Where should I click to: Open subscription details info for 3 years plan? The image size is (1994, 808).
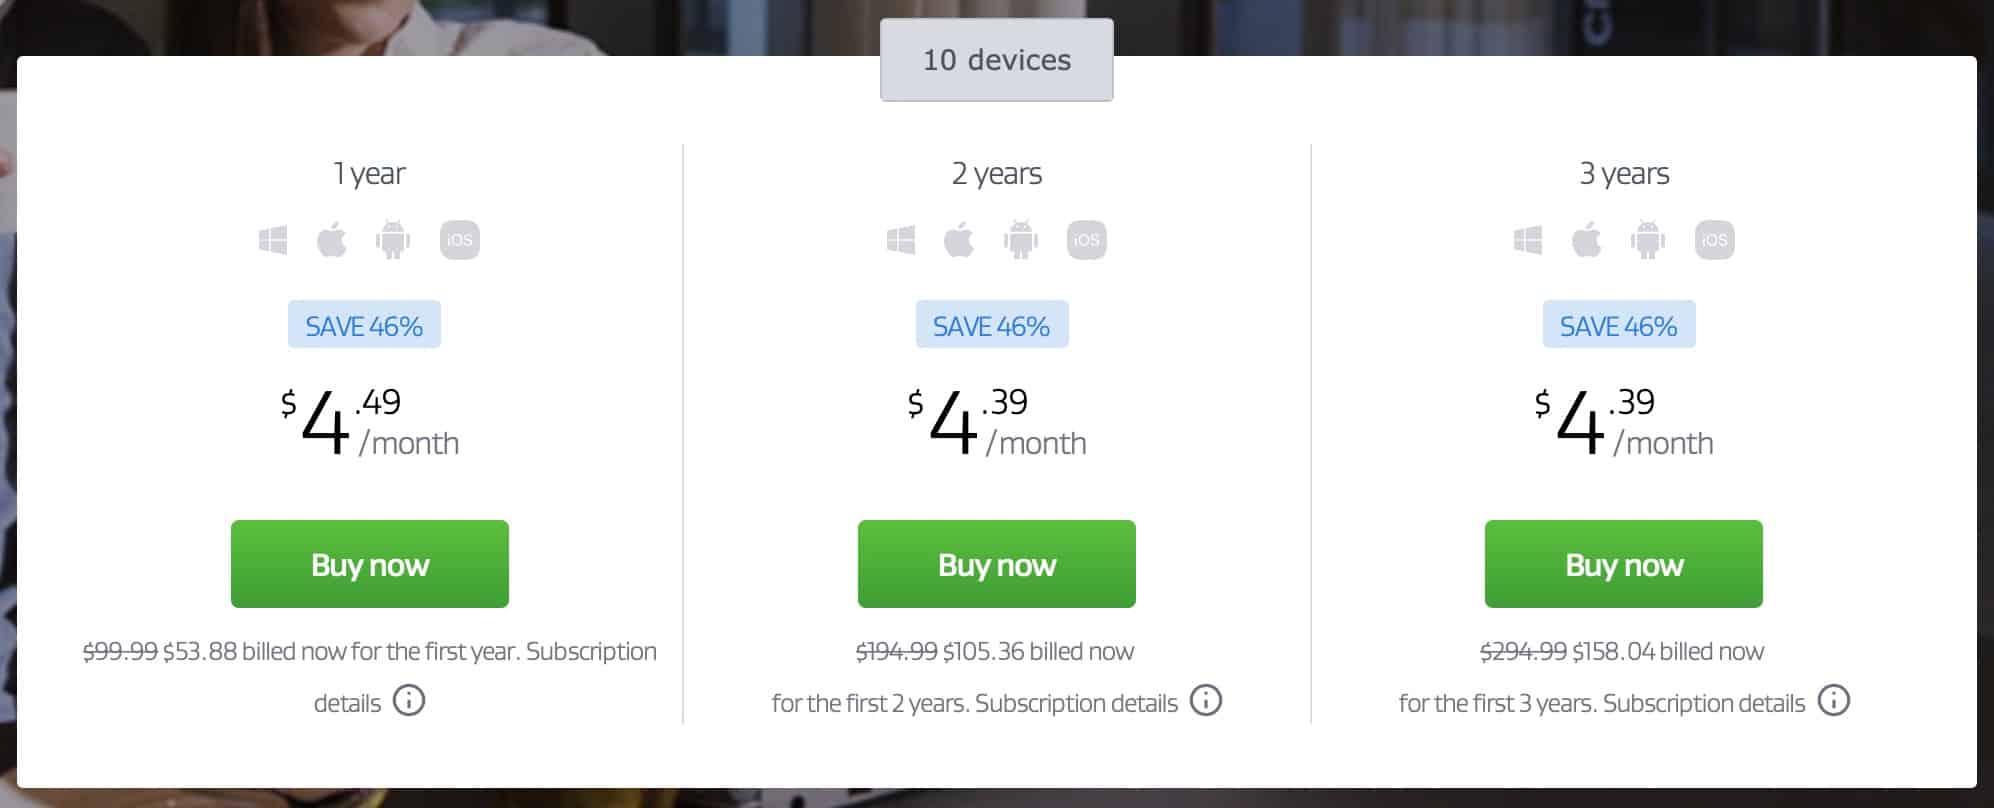click(1834, 700)
